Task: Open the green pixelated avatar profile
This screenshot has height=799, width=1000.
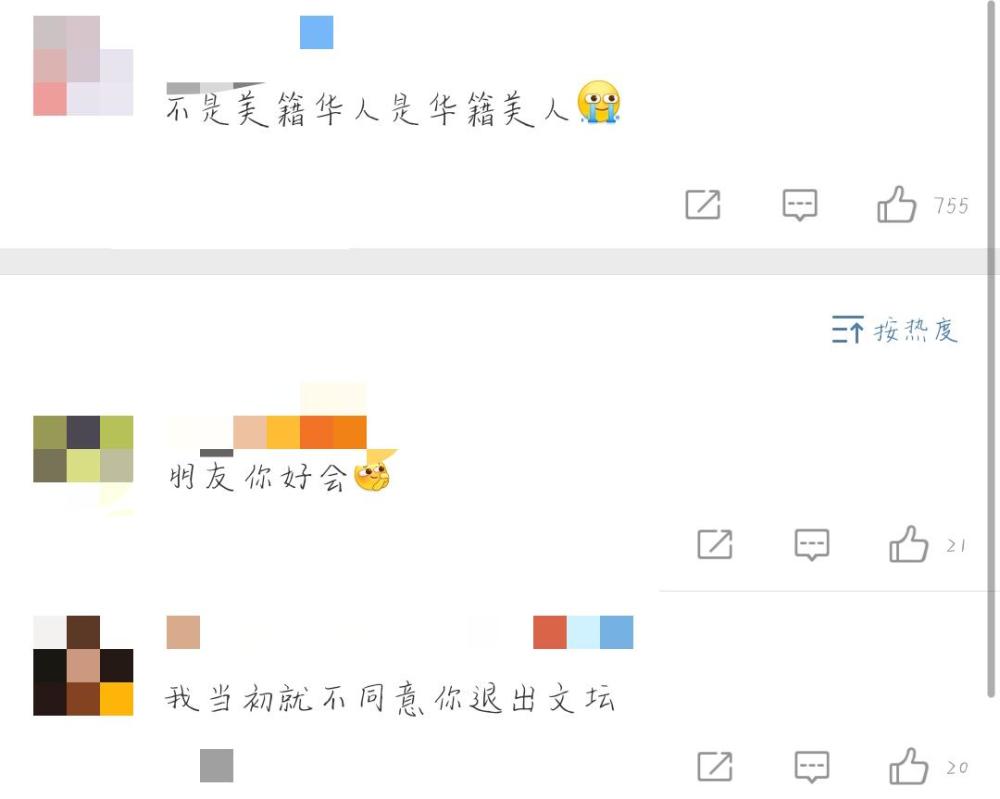Action: pyautogui.click(x=83, y=449)
